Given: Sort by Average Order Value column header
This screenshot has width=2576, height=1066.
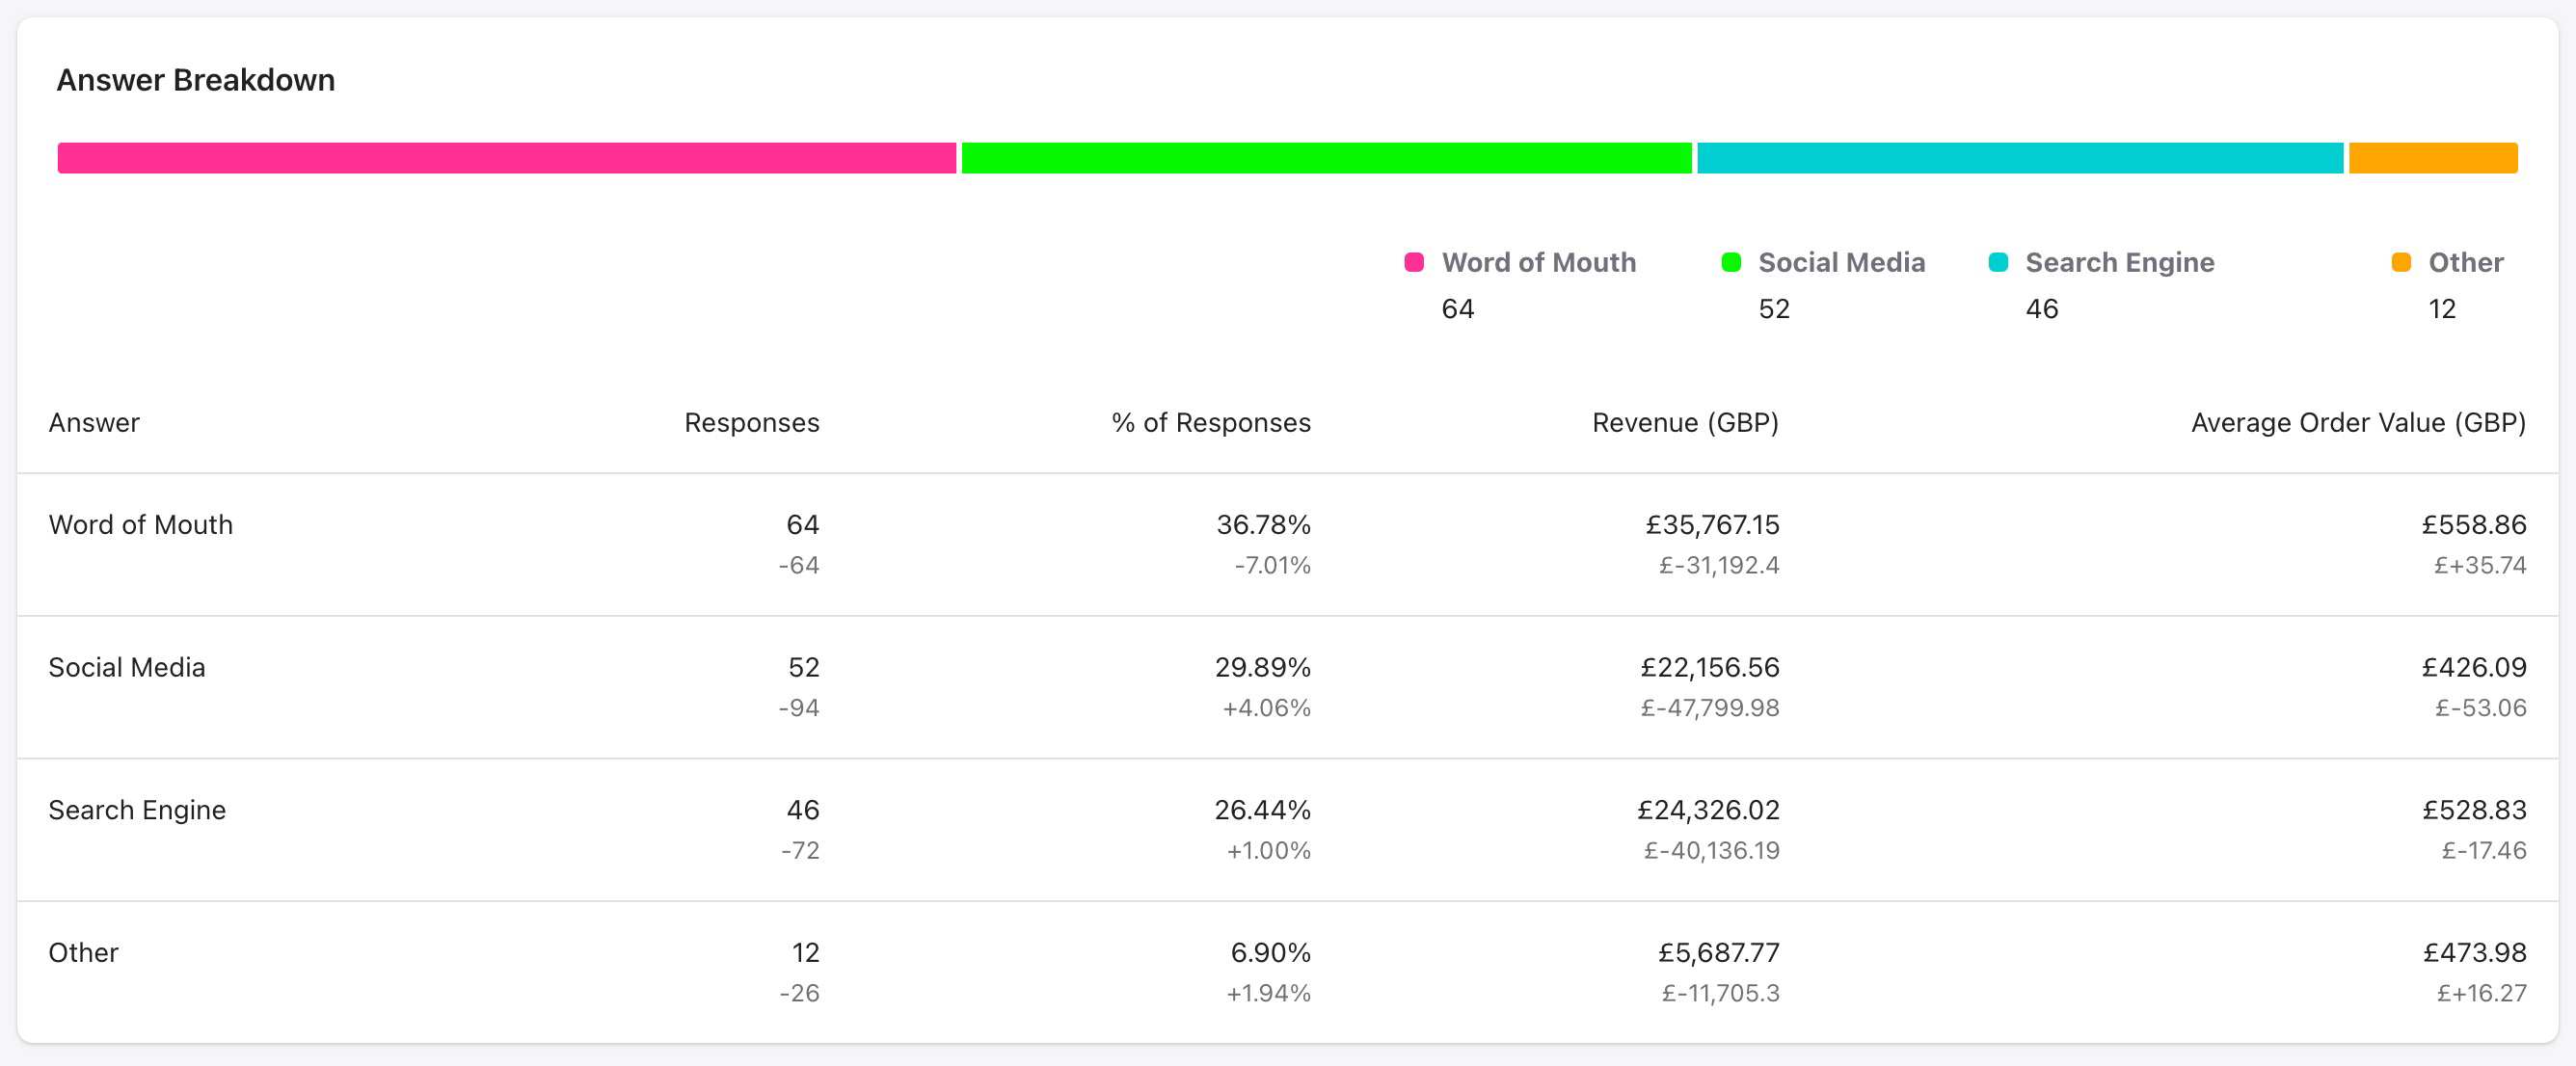Looking at the screenshot, I should (2358, 422).
